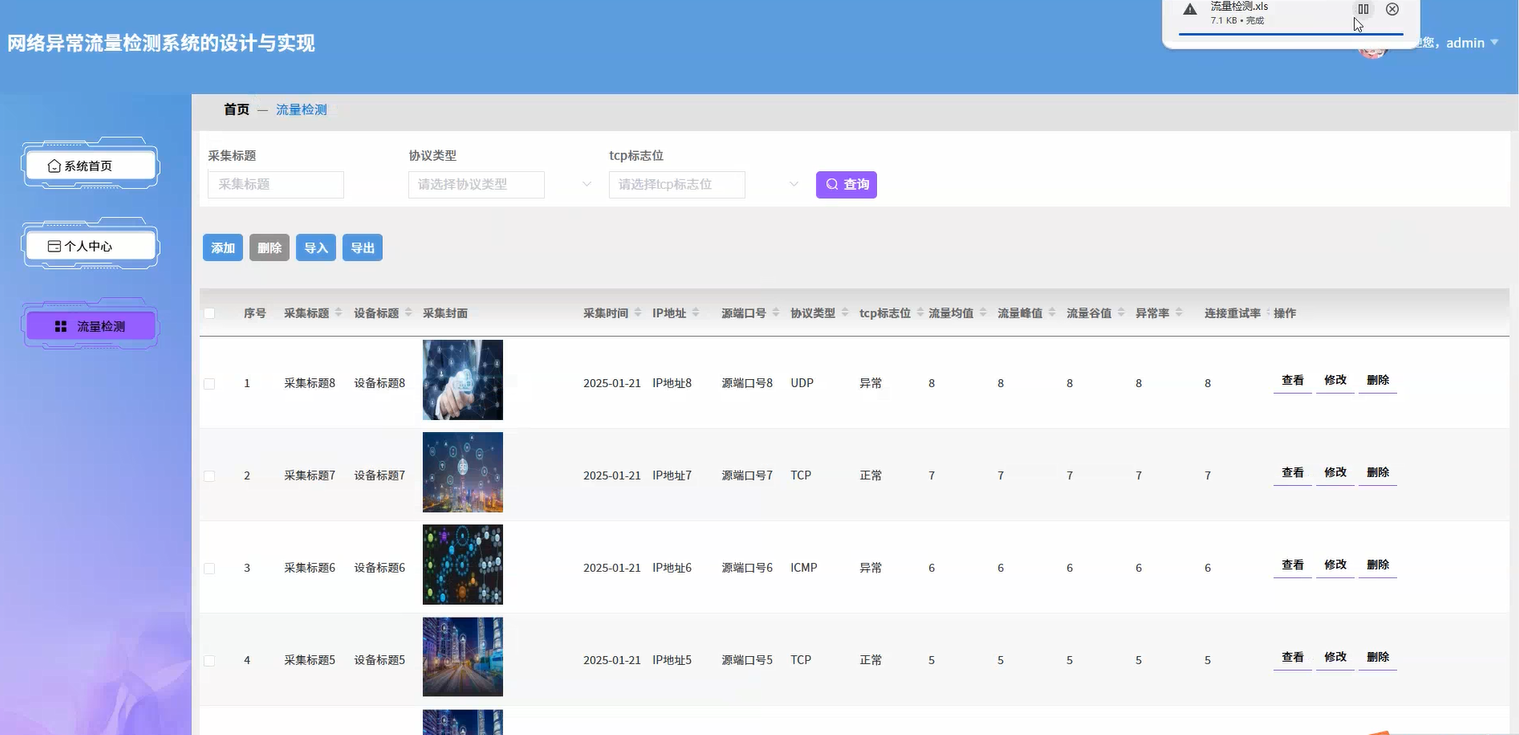Check the checkbox for row 采集标题6
The image size is (1519, 735).
point(209,568)
